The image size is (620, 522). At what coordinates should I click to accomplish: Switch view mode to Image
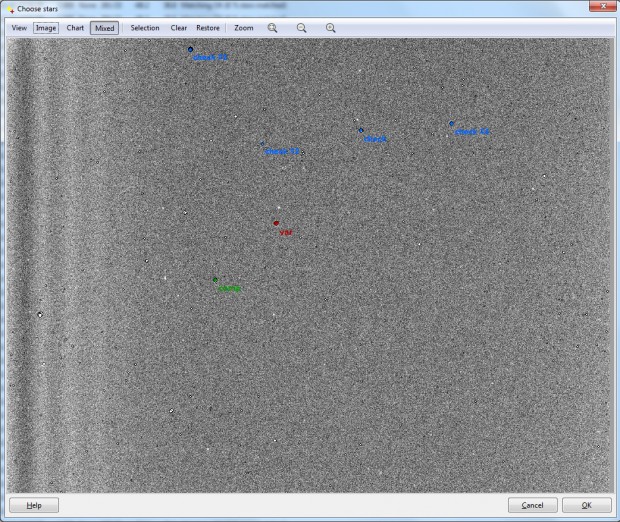(x=46, y=28)
